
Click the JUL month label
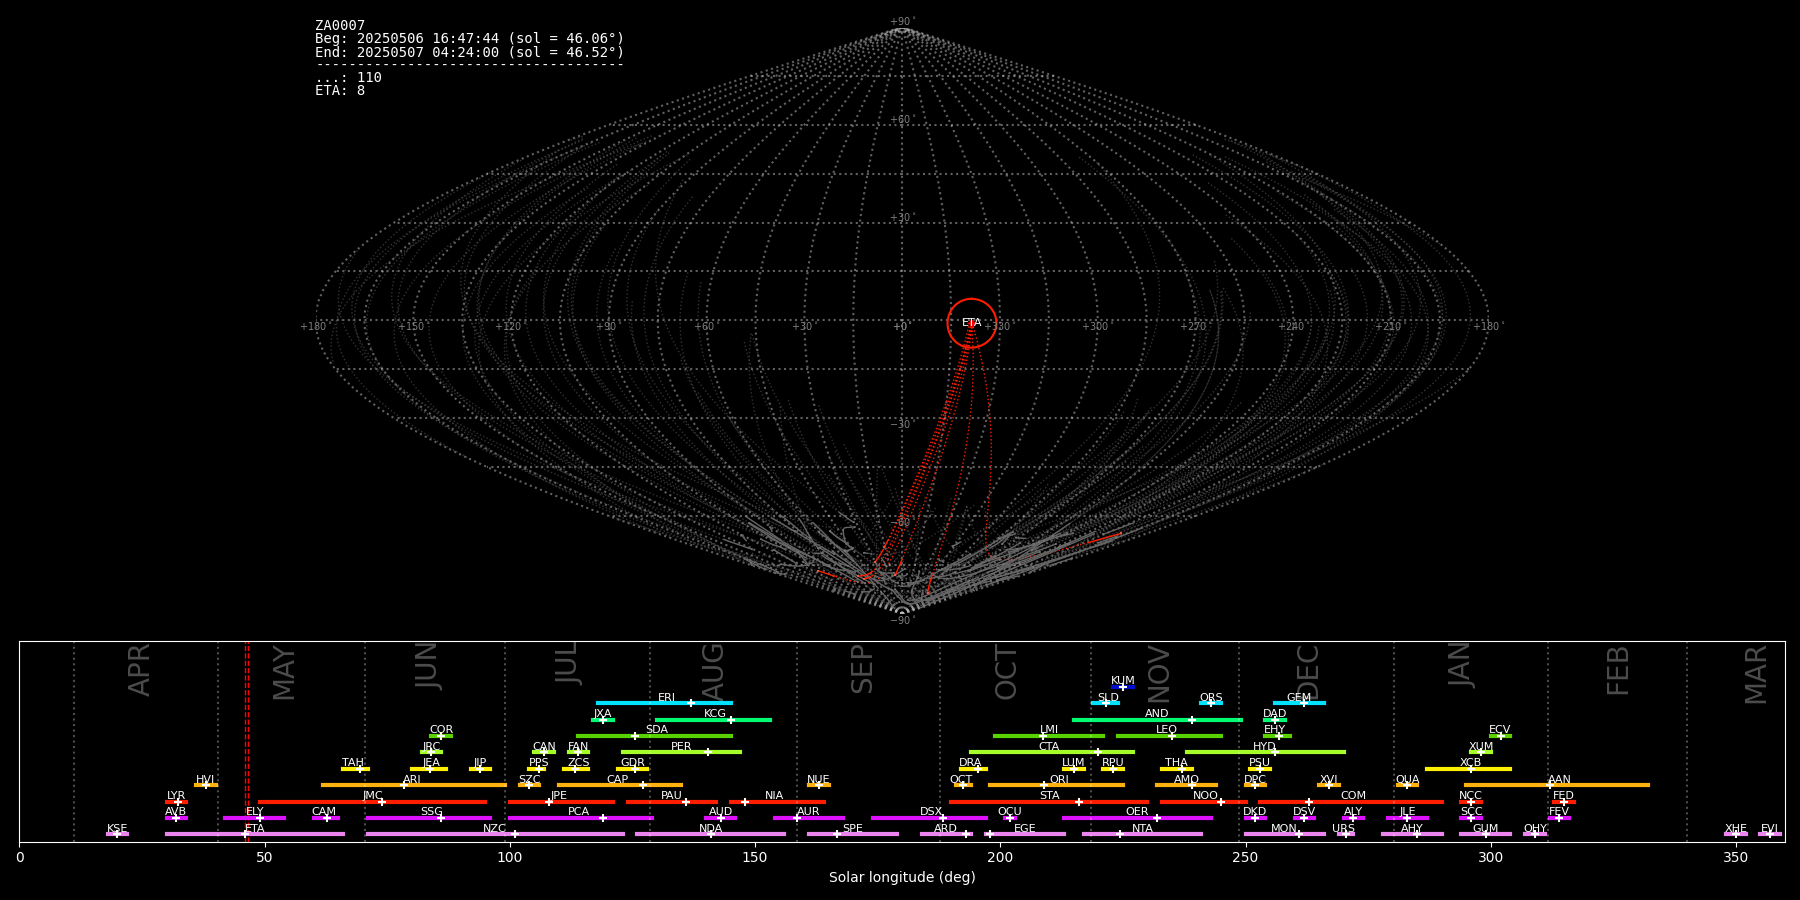tap(567, 662)
